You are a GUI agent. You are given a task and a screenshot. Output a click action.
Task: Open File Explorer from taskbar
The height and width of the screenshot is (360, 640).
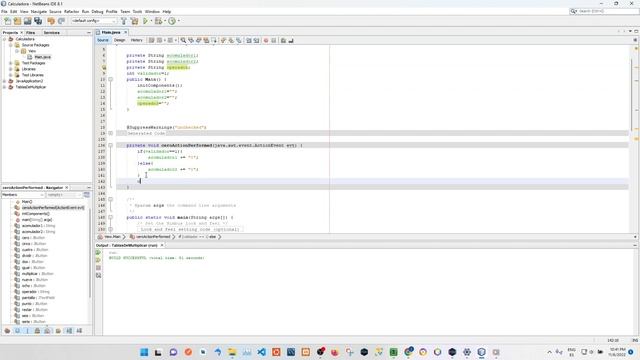coord(232,352)
